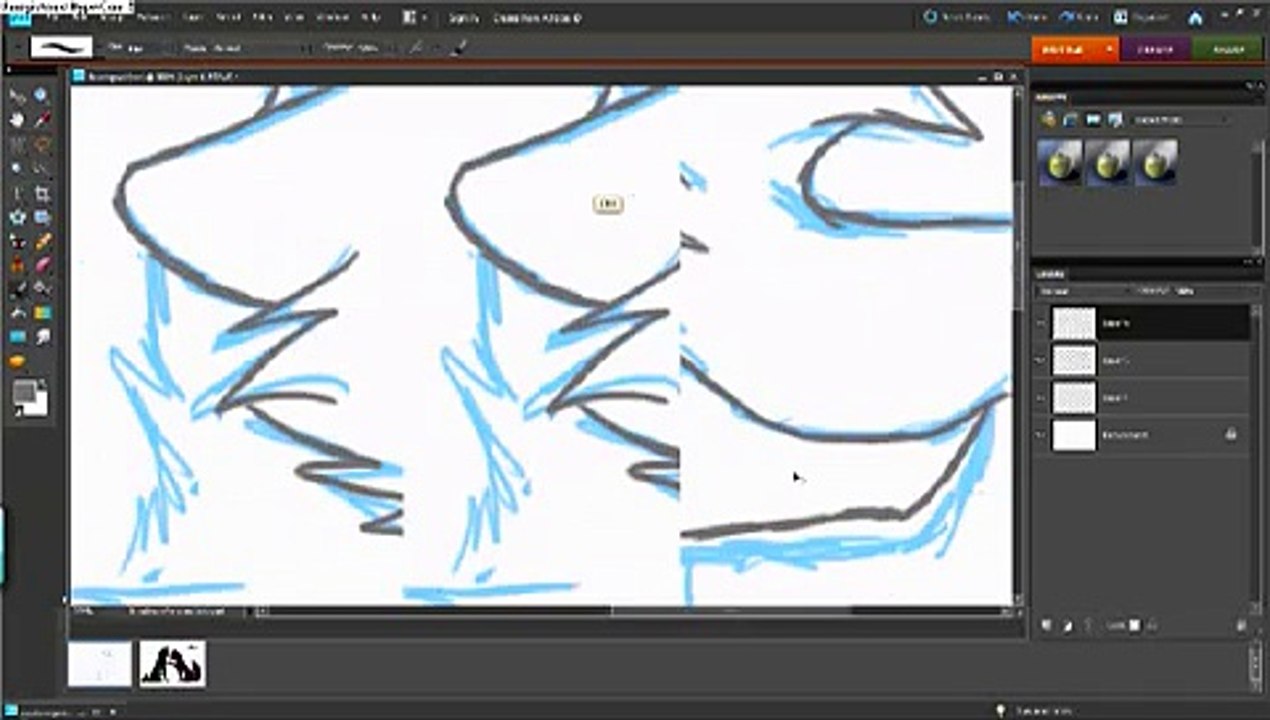The image size is (1270, 720).
Task: Click the airbrush icon in options bar
Action: click(415, 47)
